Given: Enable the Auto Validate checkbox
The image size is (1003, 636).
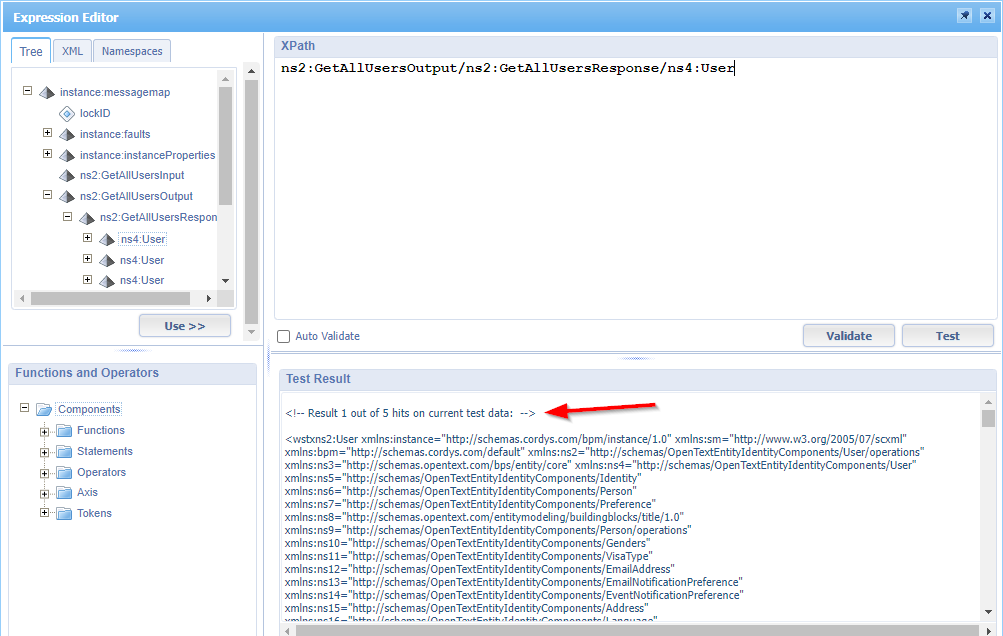Looking at the screenshot, I should coord(284,337).
